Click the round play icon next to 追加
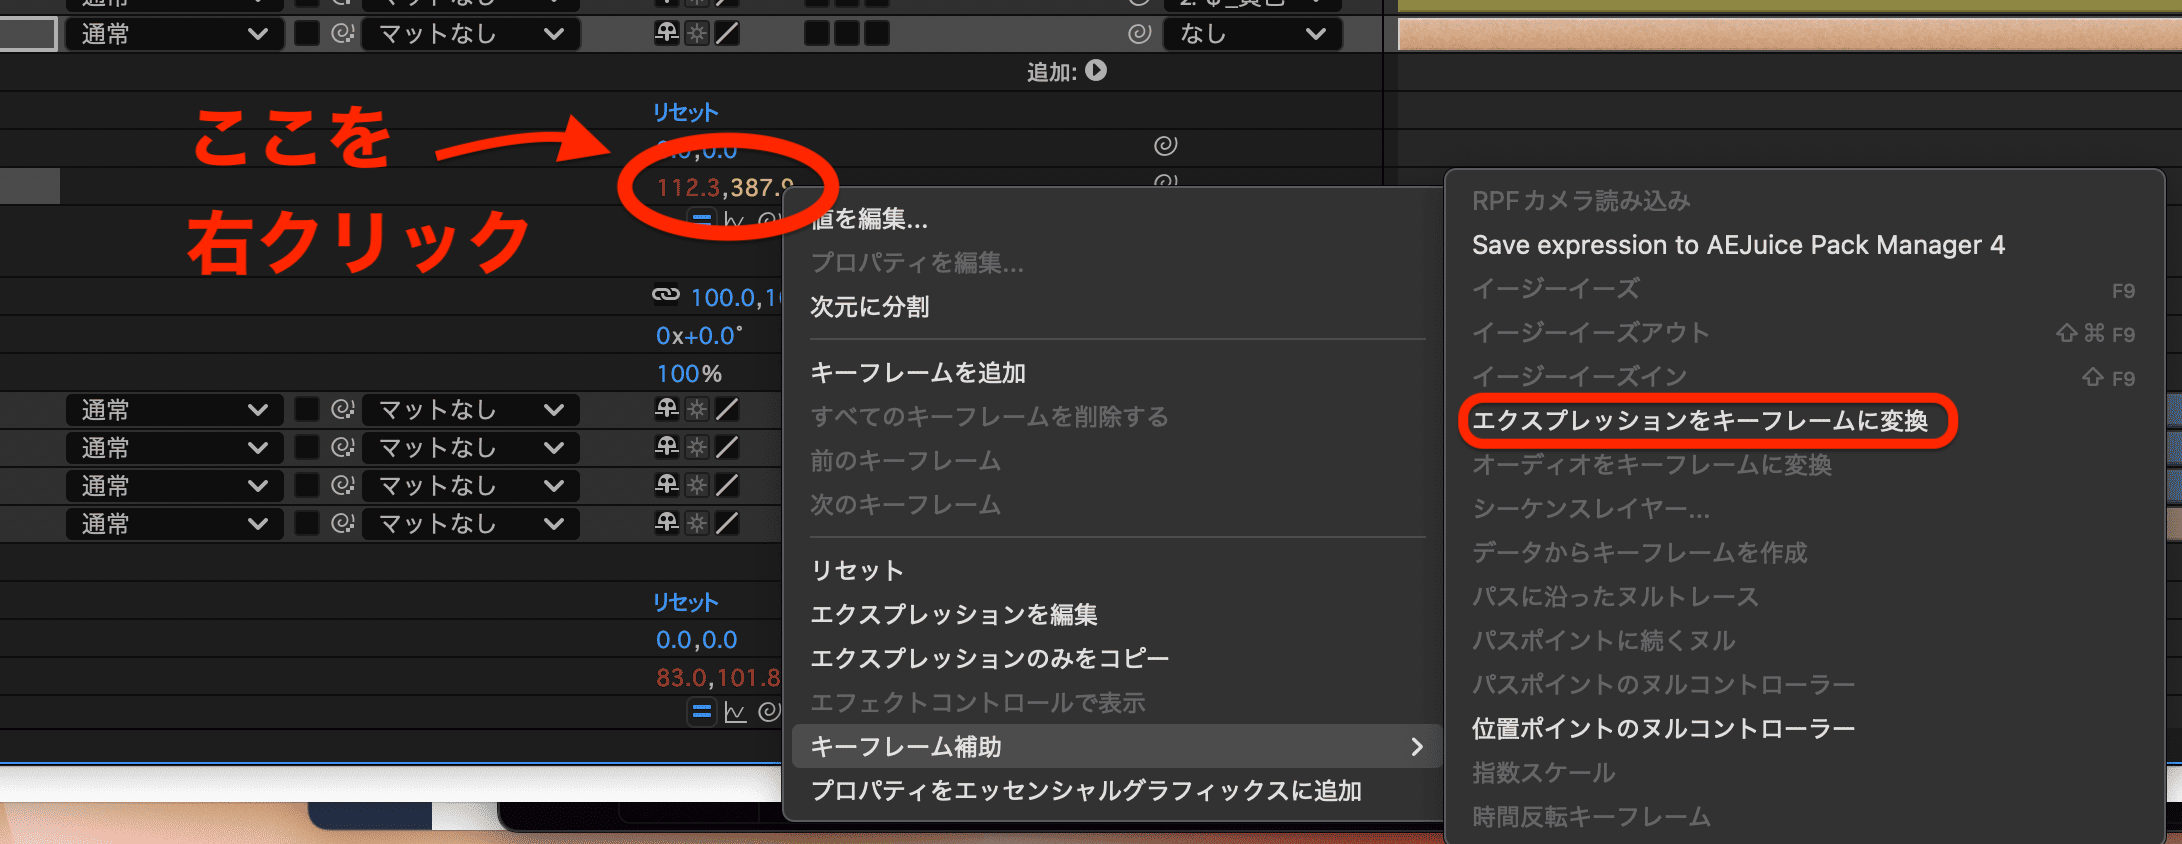 coord(1096,71)
